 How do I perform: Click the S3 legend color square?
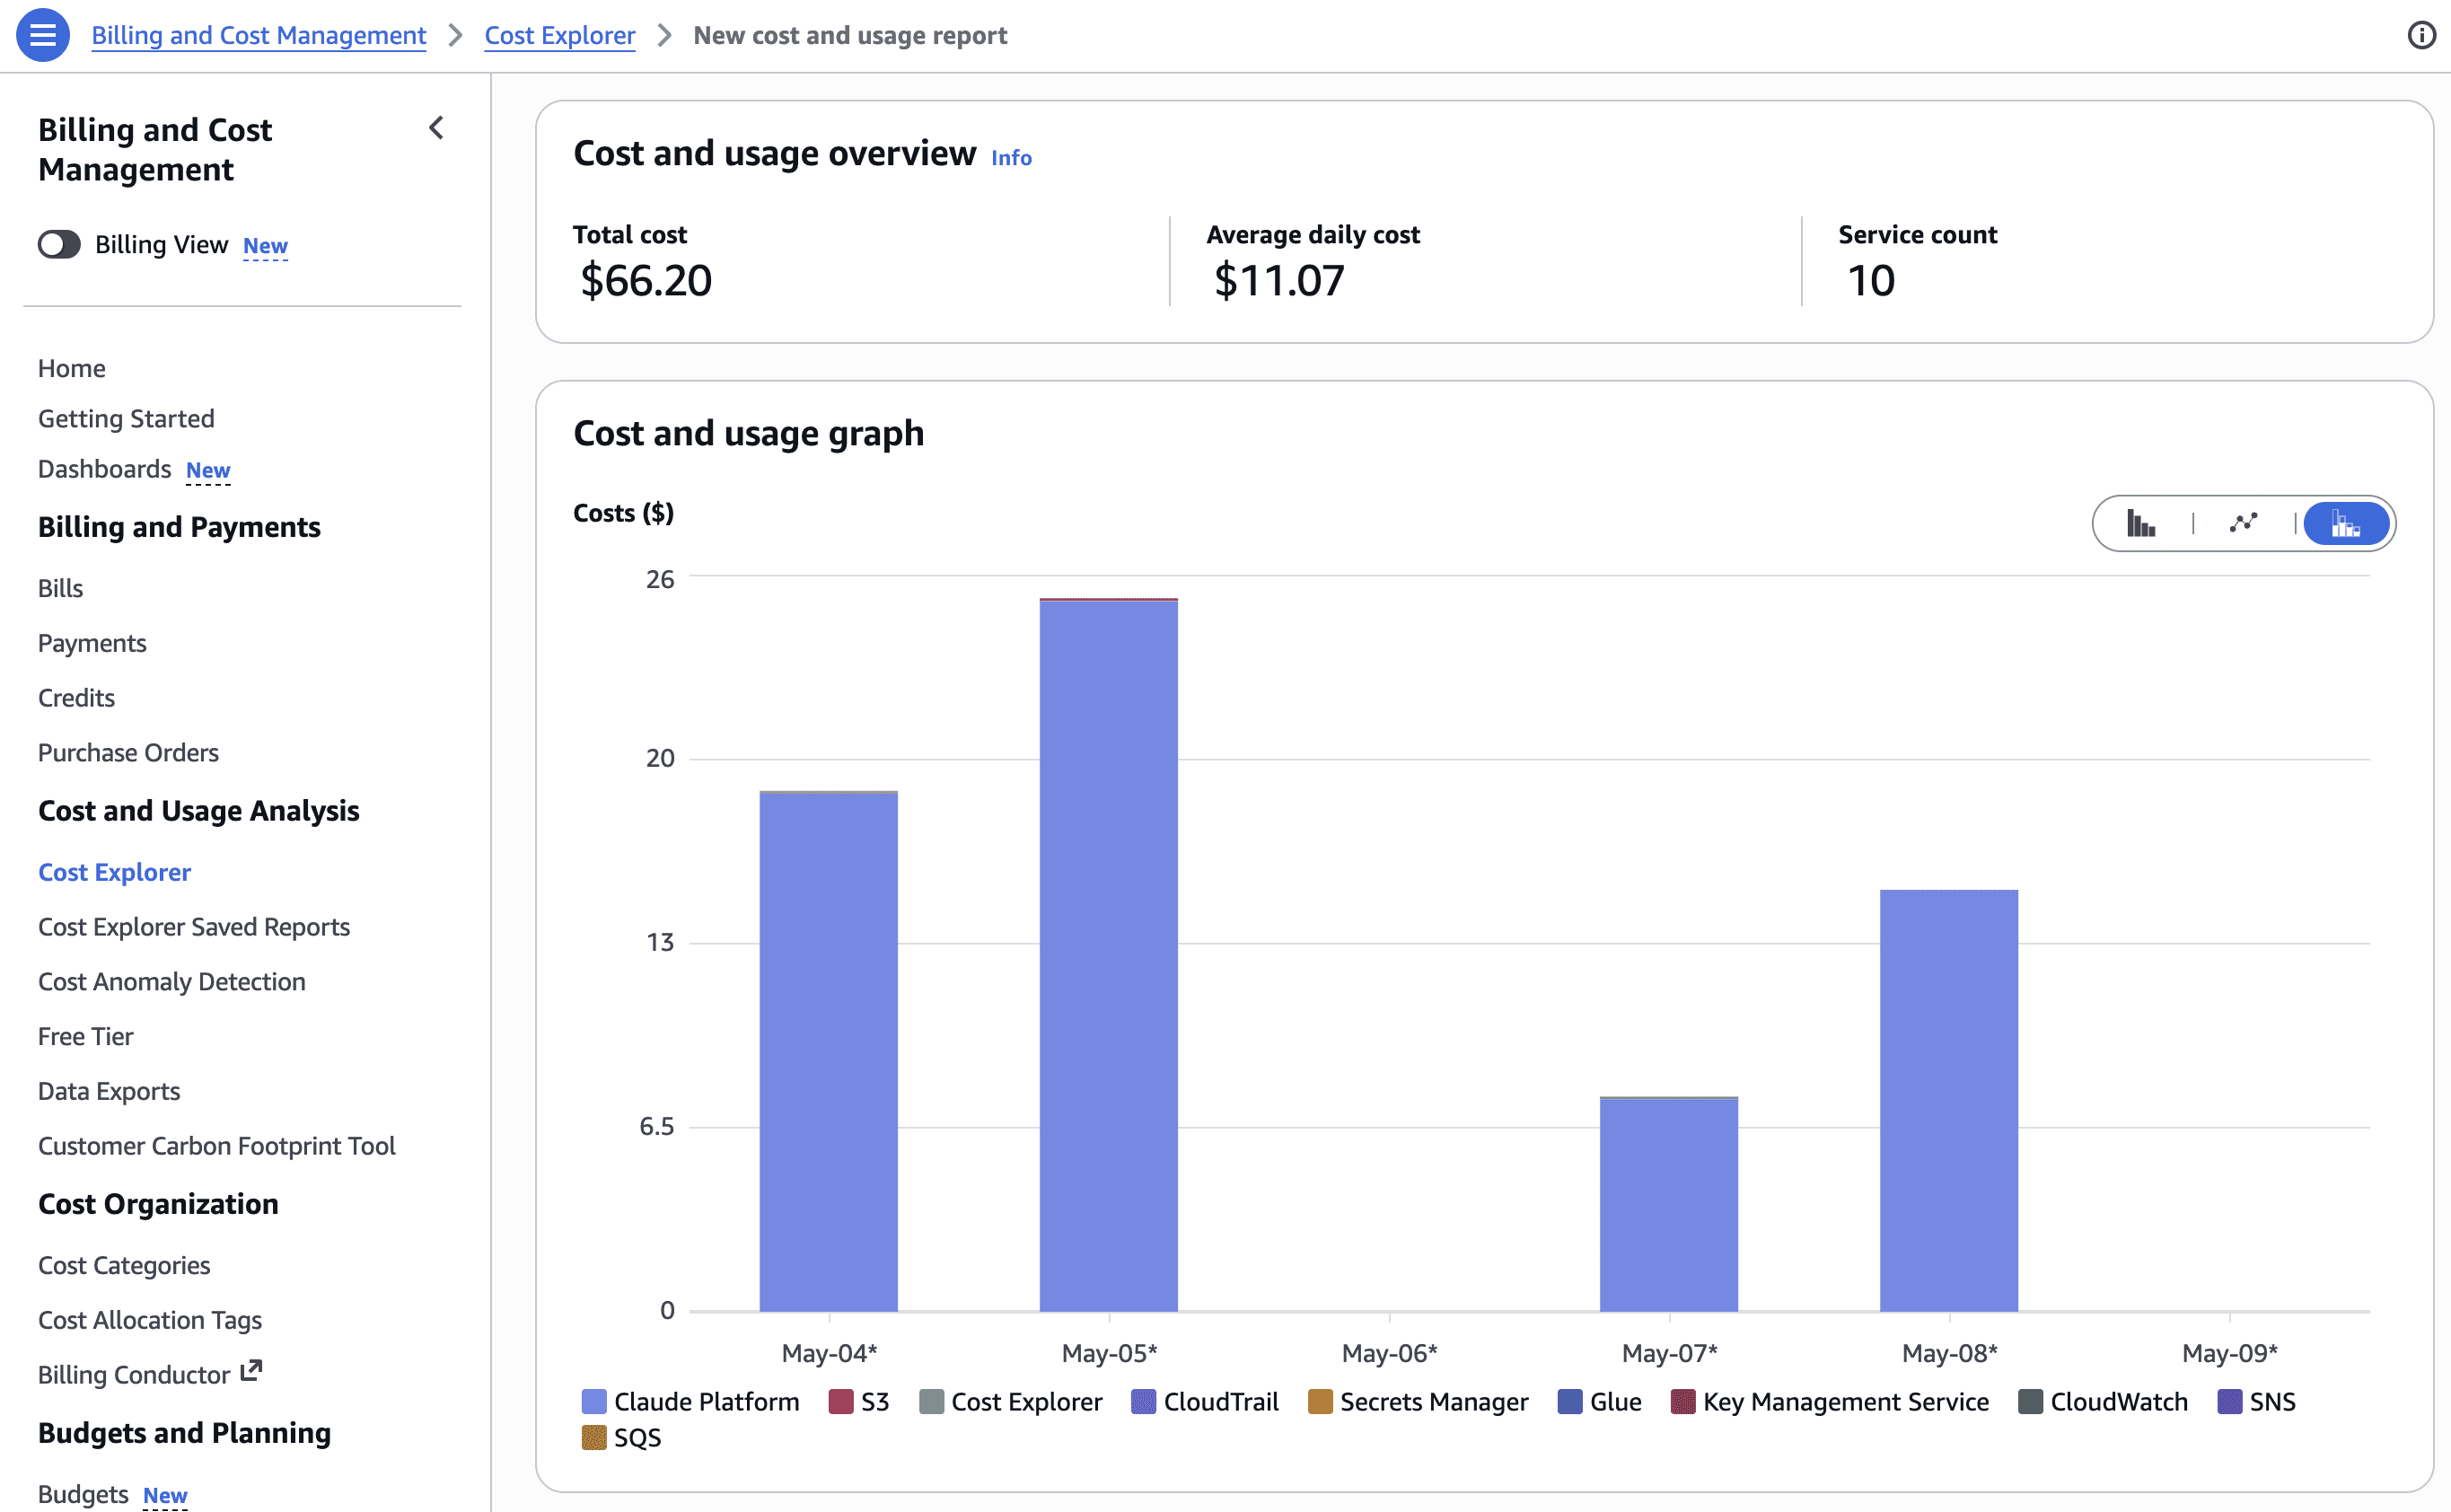841,1401
